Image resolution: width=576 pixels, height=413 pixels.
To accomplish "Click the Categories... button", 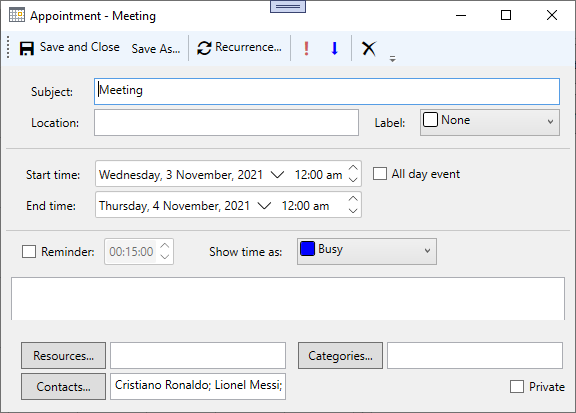I will coord(340,356).
